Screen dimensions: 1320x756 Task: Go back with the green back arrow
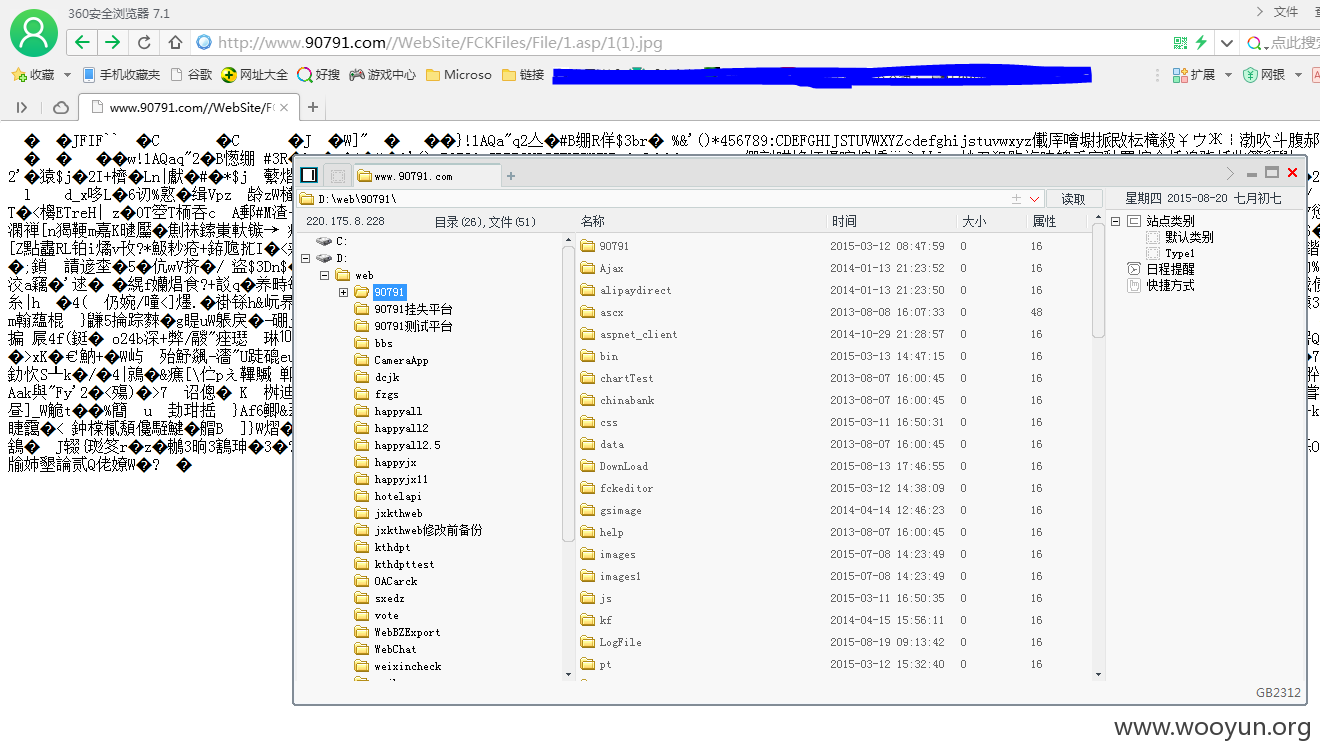click(83, 42)
